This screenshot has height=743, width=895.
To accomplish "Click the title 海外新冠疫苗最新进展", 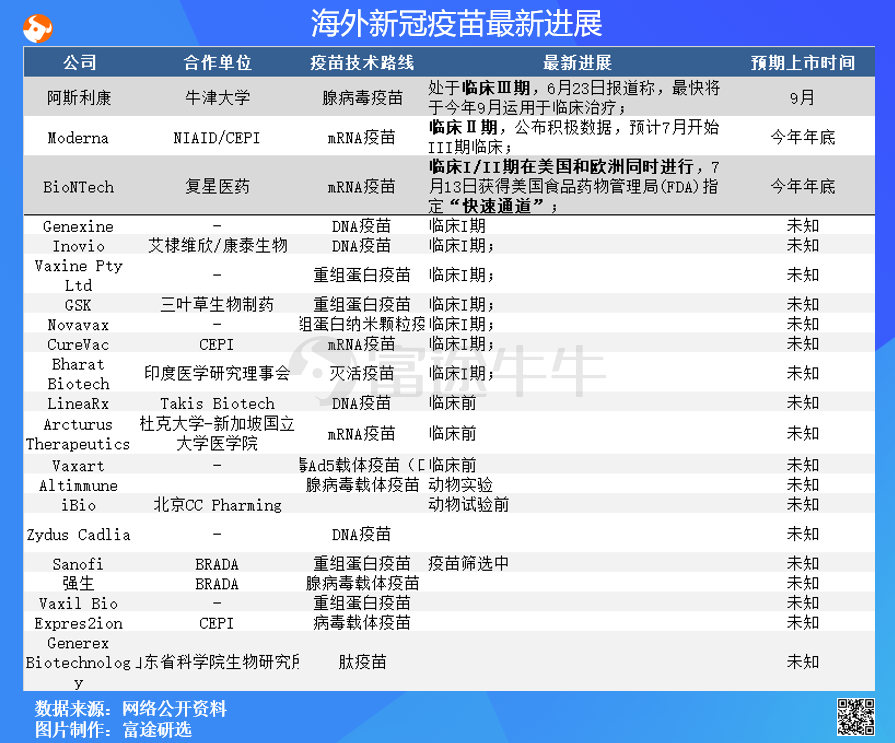I will (456, 23).
